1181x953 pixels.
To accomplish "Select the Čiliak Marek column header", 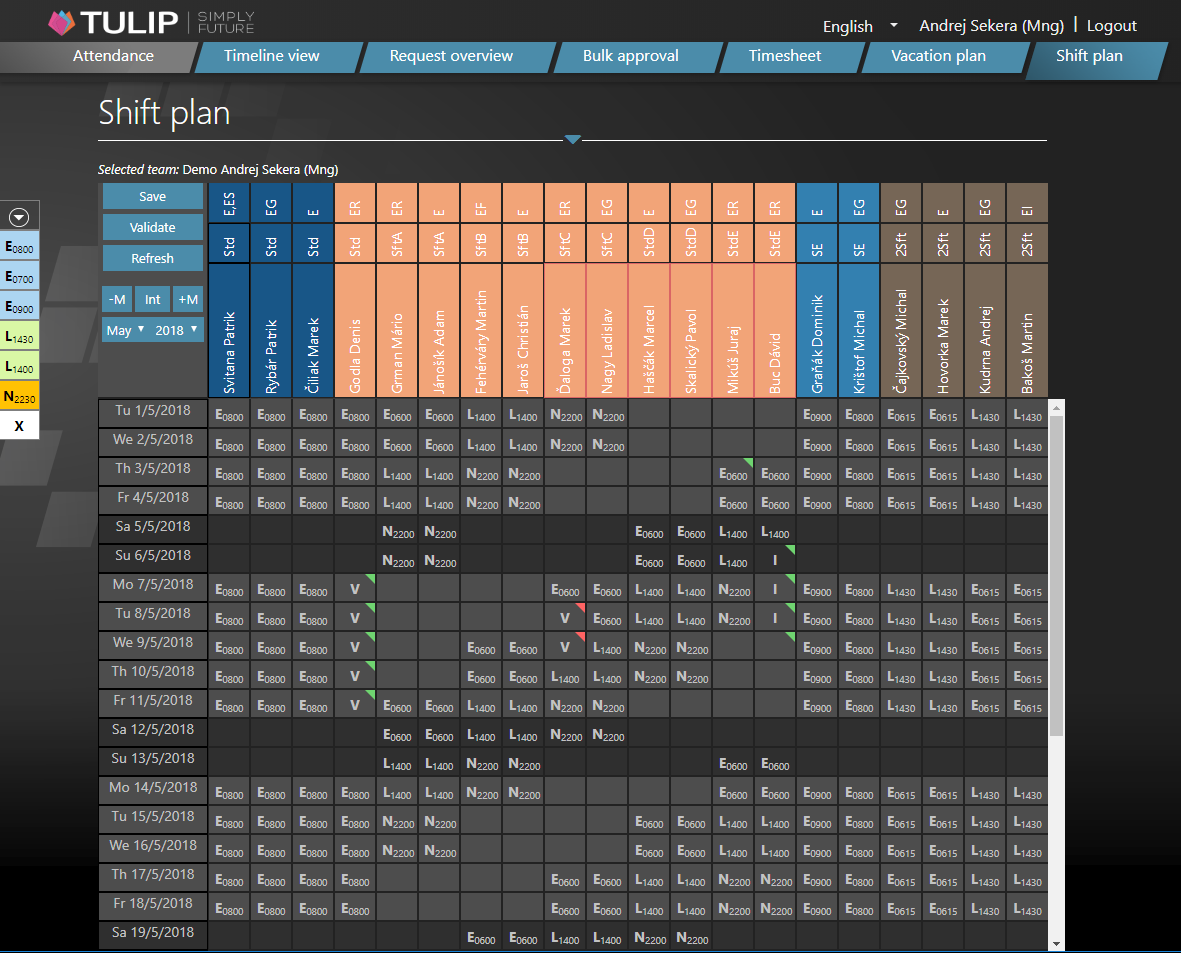I will tap(313, 330).
